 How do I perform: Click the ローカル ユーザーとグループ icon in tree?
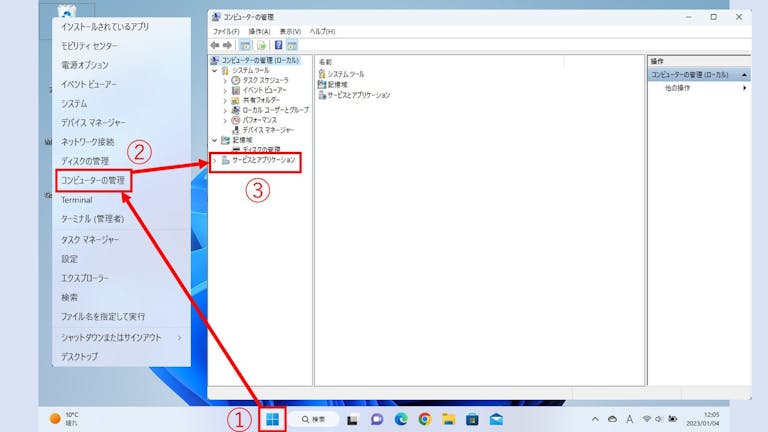(236, 110)
